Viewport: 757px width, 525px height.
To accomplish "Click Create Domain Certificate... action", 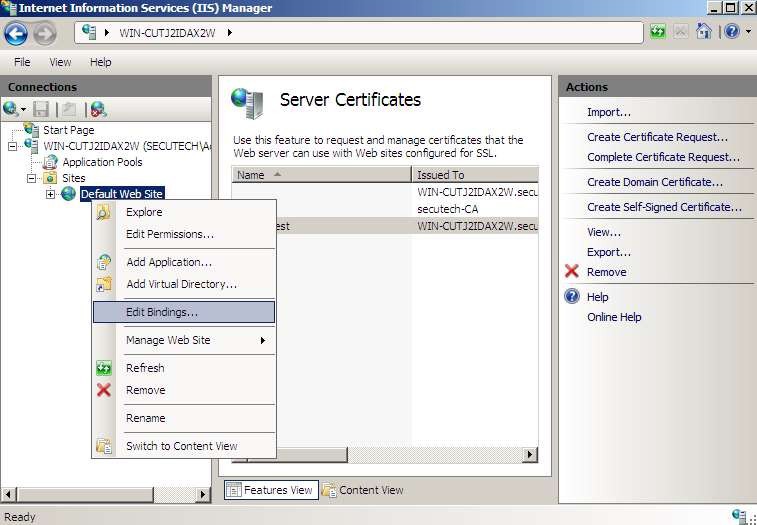I will coord(655,182).
